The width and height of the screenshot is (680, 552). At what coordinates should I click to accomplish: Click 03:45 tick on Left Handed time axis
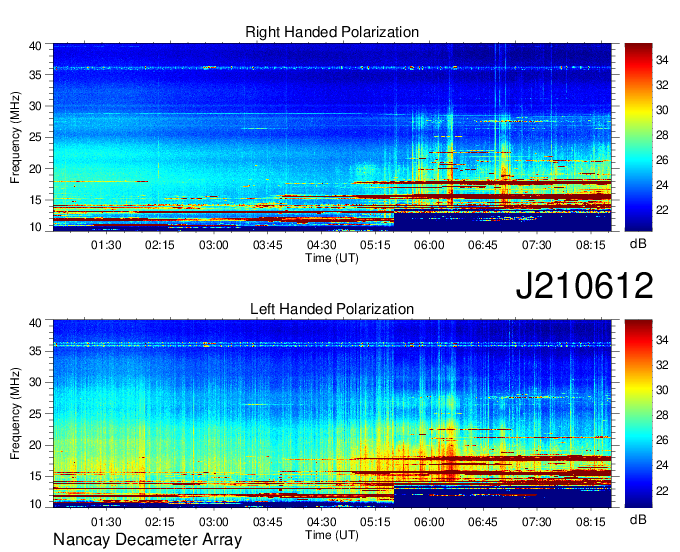click(268, 522)
